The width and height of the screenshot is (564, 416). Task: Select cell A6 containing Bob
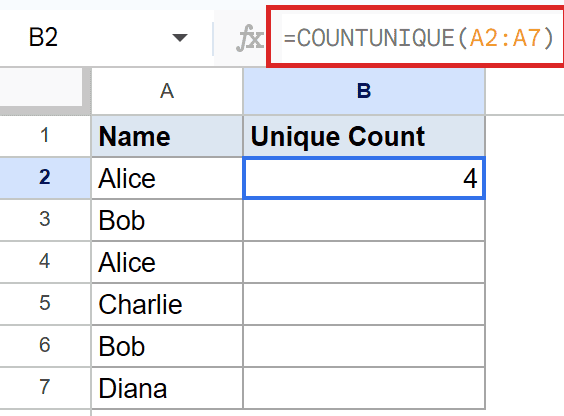coord(167,346)
